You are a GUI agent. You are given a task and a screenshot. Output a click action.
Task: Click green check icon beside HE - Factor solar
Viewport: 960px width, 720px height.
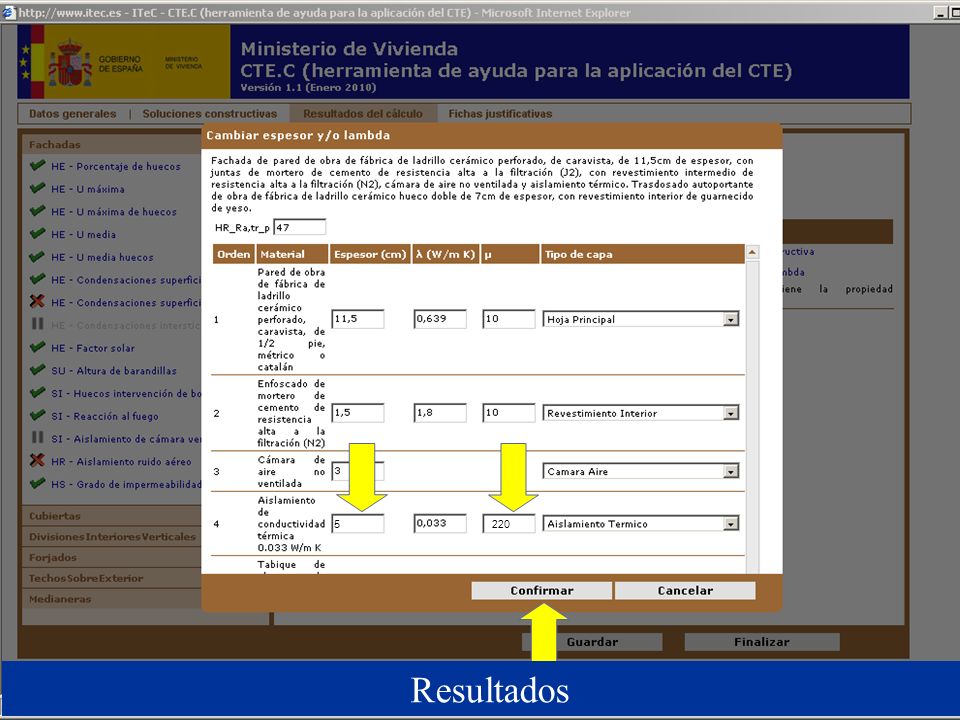(x=37, y=346)
